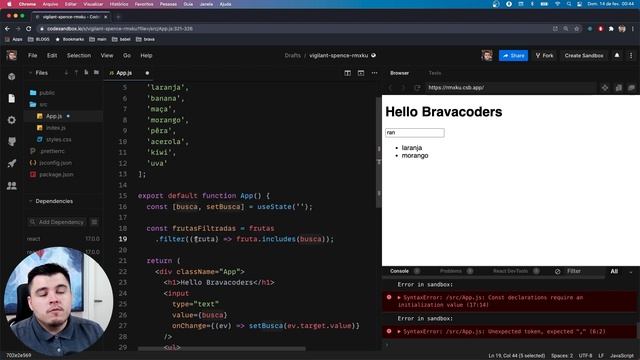Open the Selection menu
Screen dimensions: 640x360
point(79,56)
